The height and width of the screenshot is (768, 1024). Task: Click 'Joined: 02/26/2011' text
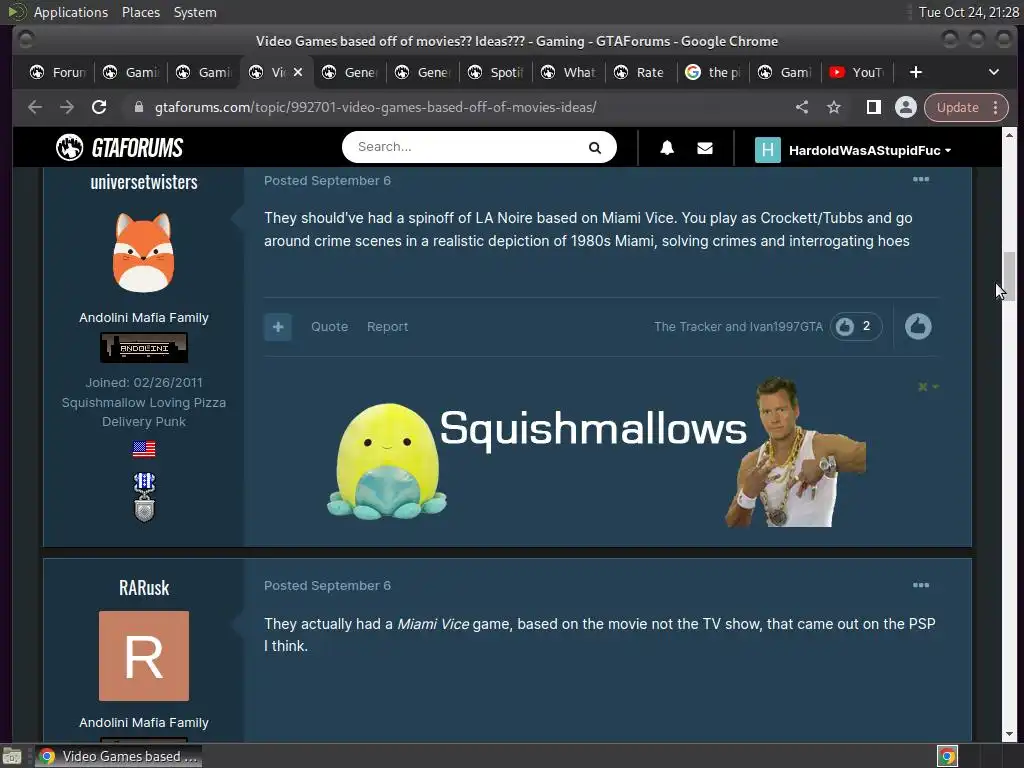(144, 383)
